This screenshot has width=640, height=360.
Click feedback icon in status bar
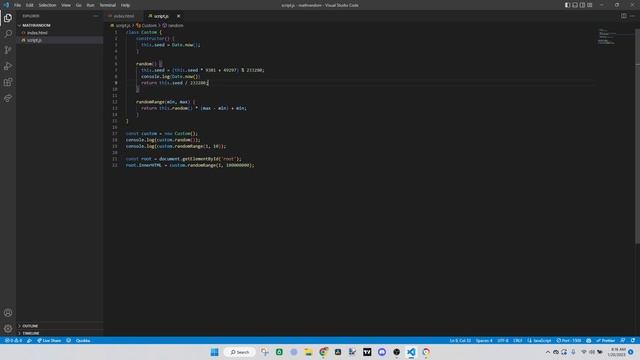623,340
